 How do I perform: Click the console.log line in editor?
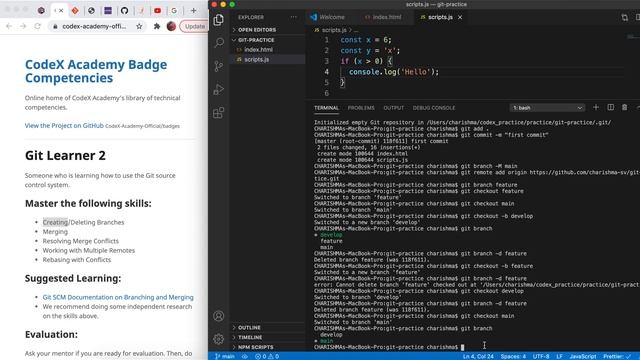(393, 72)
